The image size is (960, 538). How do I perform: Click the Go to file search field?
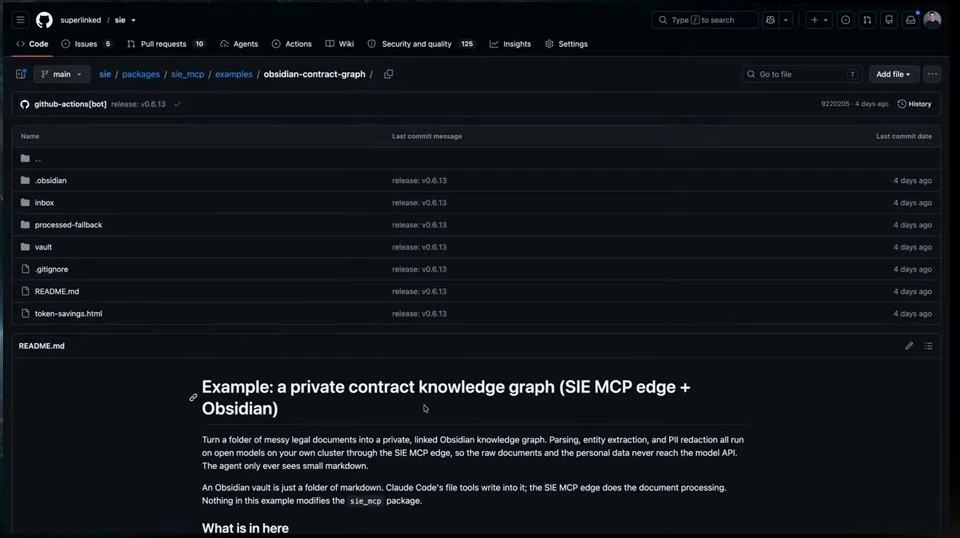(802, 74)
